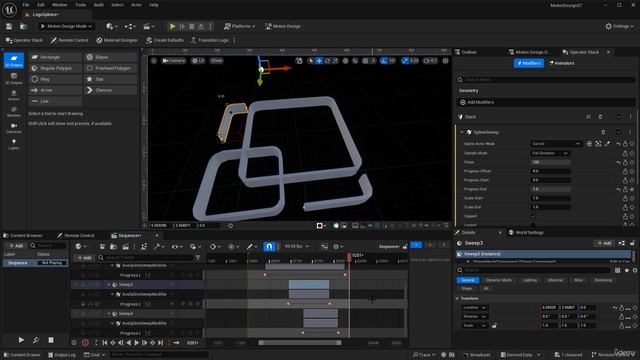The height and width of the screenshot is (360, 640).
Task: Click Add track button in sequencer
Action: coord(84,258)
